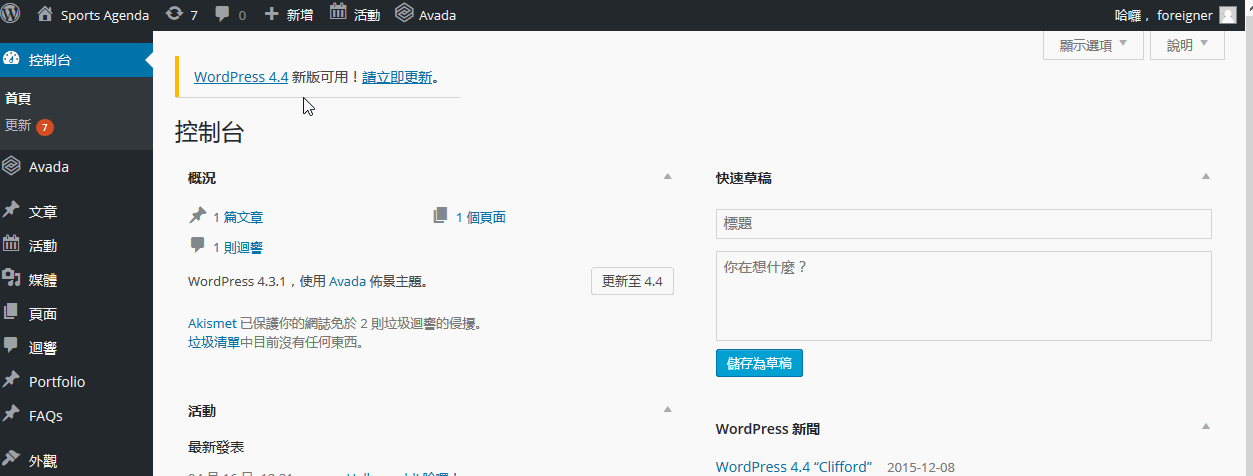This screenshot has width=1253, height=476.
Task: Open WordPress 4.4 "Clifford" news link
Action: [794, 467]
